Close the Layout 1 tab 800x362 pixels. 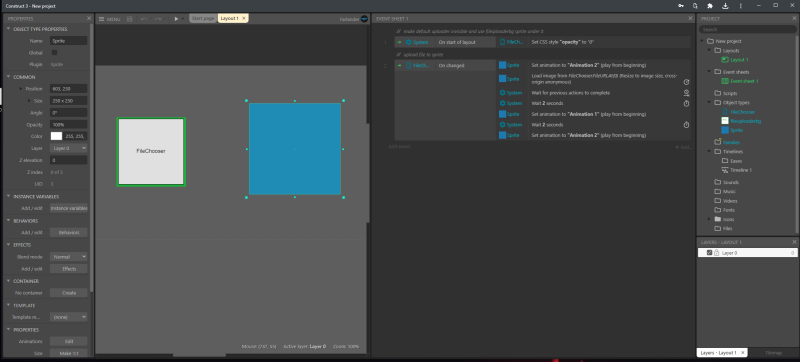pos(244,18)
